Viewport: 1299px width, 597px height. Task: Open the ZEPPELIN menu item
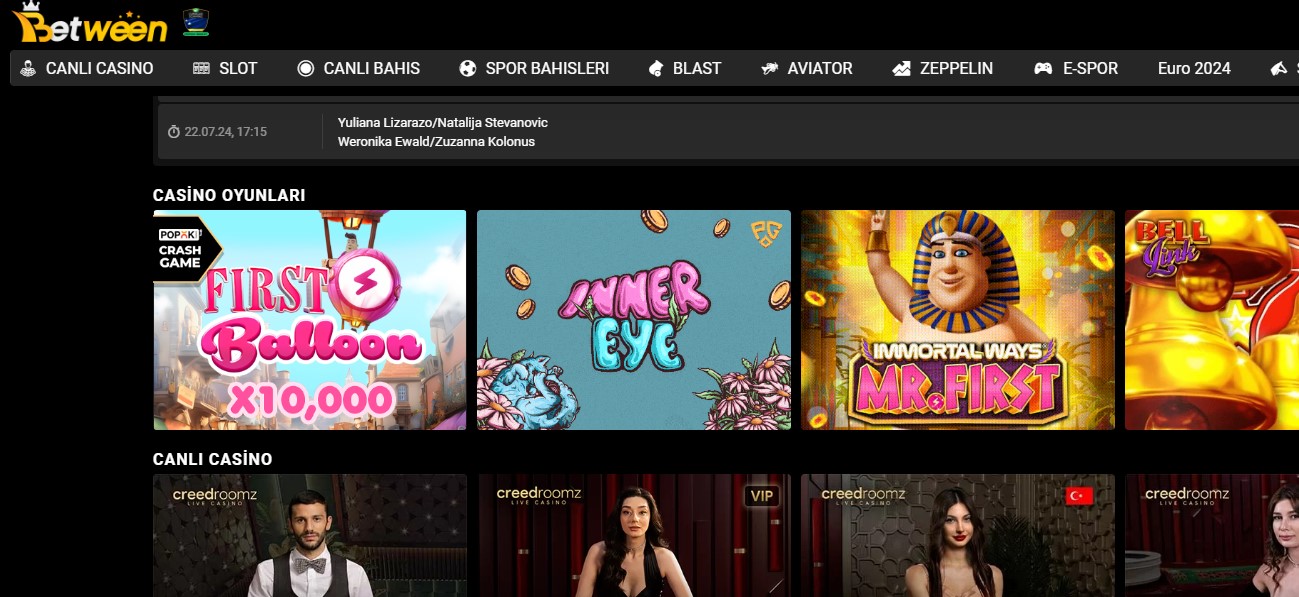click(x=943, y=69)
